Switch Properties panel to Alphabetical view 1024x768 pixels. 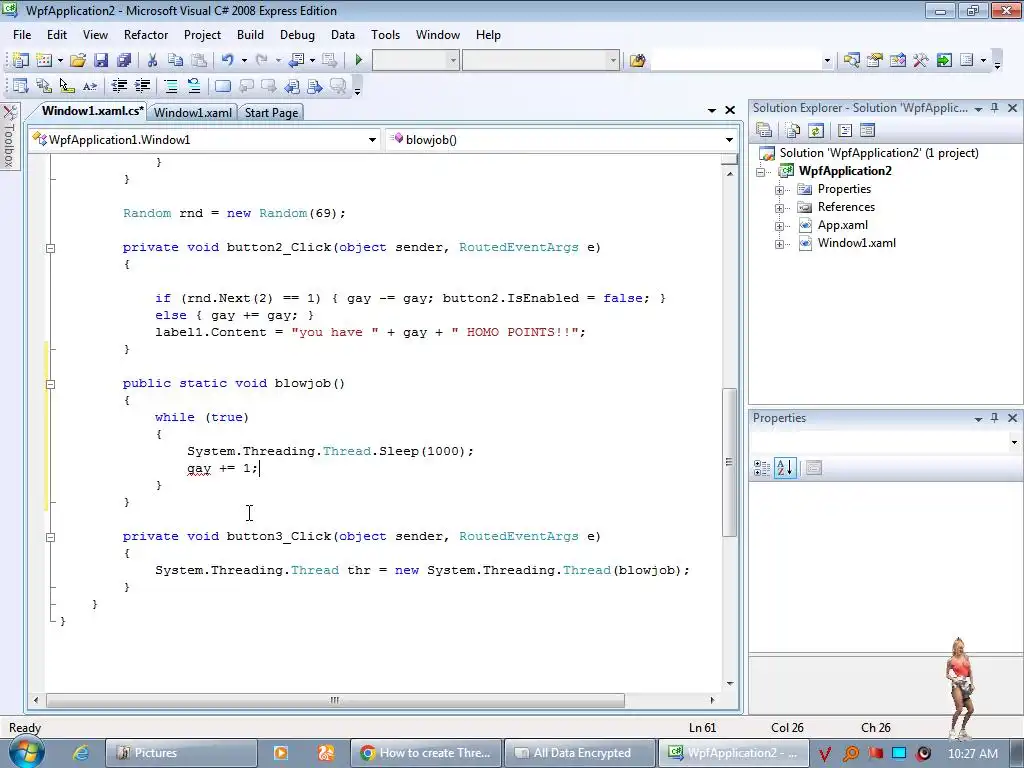[785, 468]
